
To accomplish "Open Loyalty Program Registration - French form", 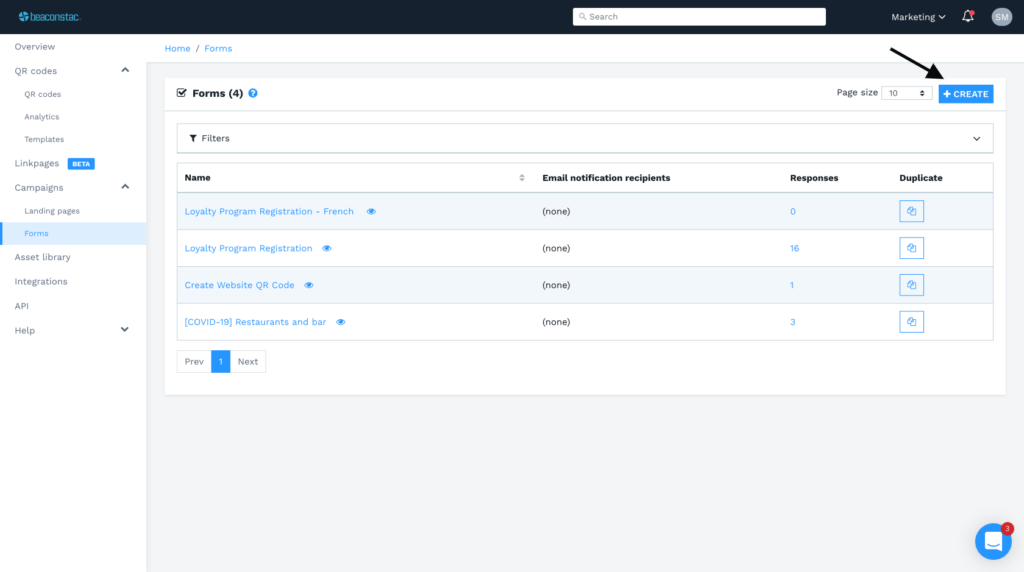I will (269, 212).
